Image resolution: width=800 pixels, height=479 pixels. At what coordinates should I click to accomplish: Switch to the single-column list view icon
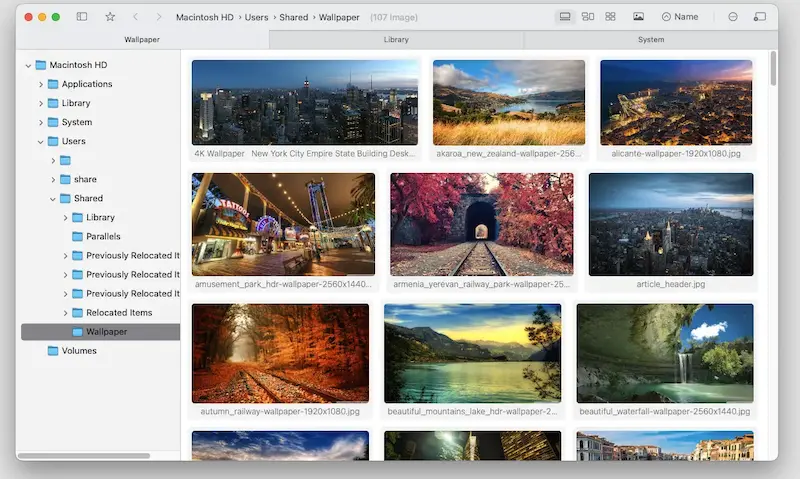click(x=565, y=17)
